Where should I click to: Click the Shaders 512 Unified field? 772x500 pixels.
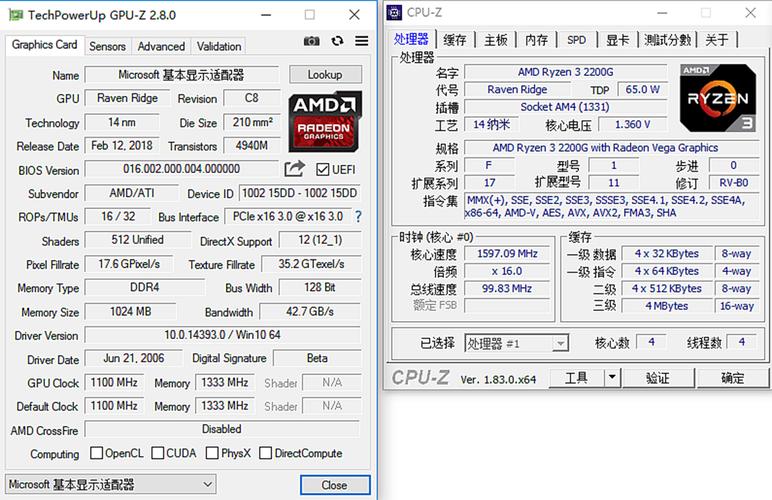(137, 240)
